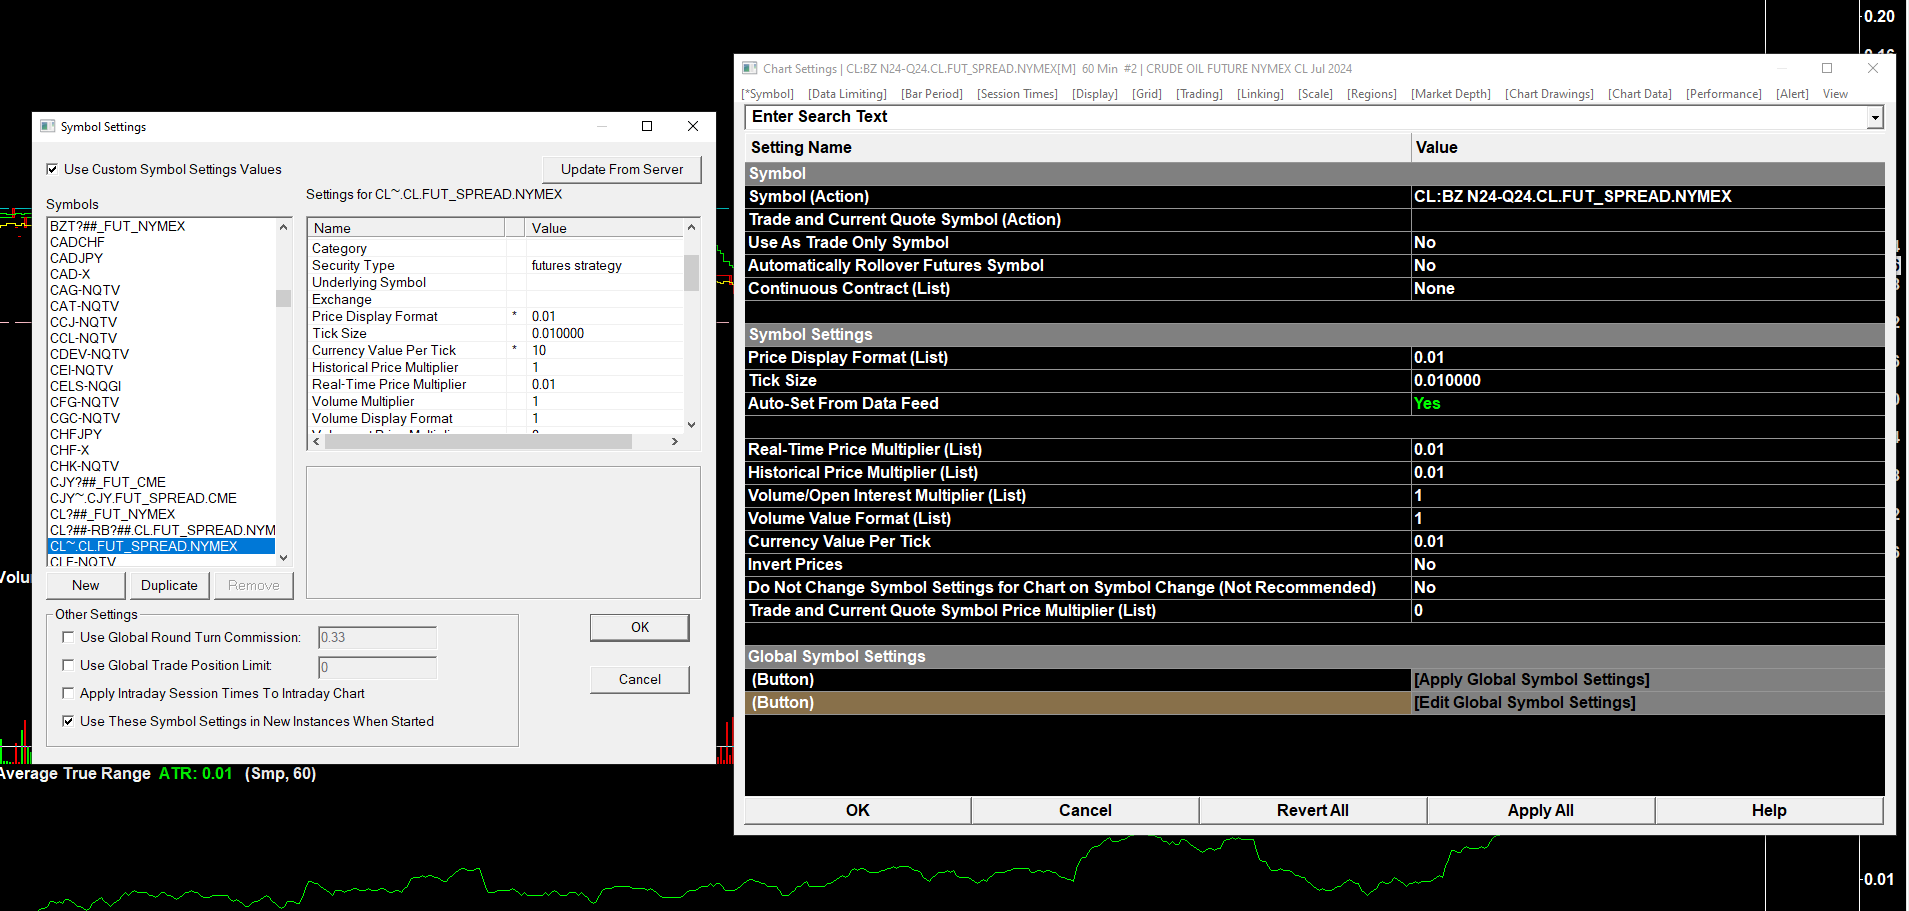
Task: Select CADCHF in Symbols list
Action: click(x=77, y=242)
